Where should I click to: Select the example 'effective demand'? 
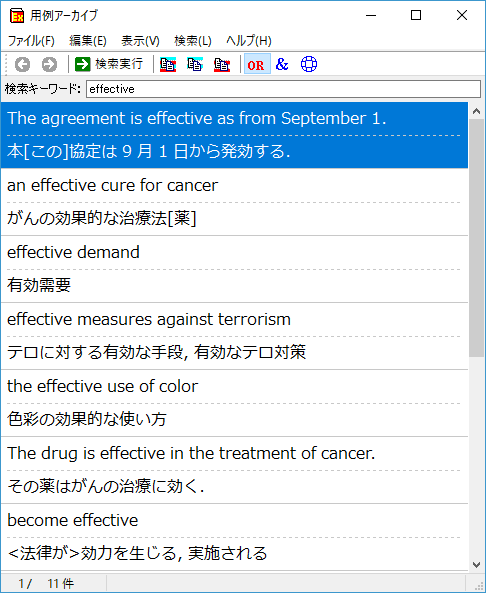(x=234, y=269)
